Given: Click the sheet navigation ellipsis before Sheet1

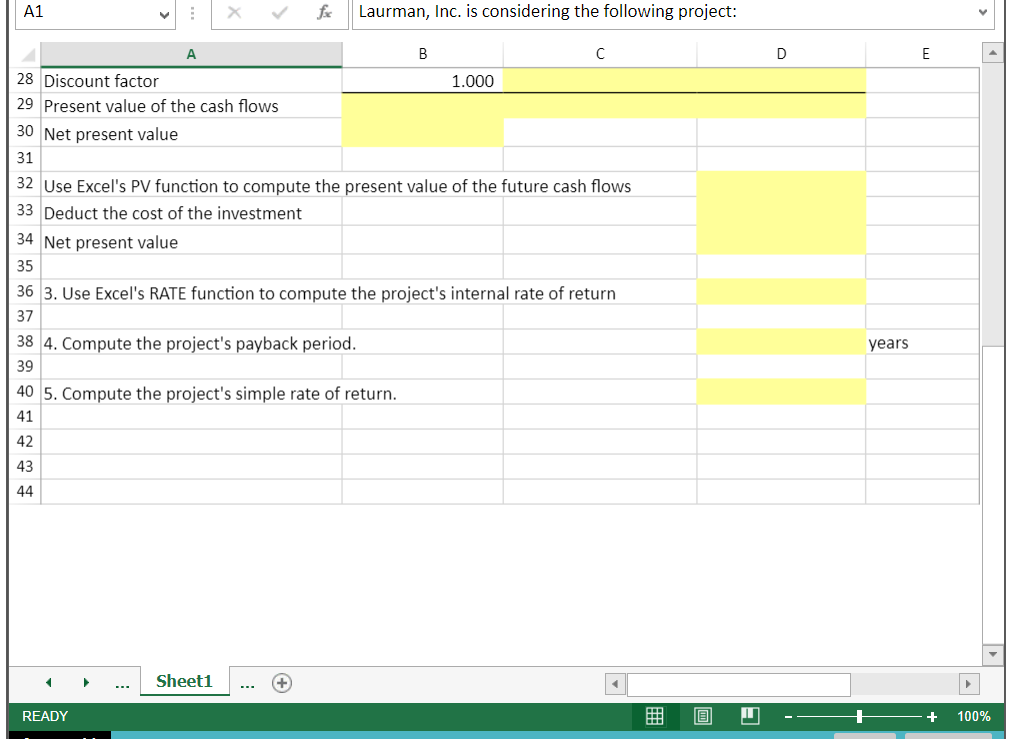Looking at the screenshot, I should [x=122, y=682].
